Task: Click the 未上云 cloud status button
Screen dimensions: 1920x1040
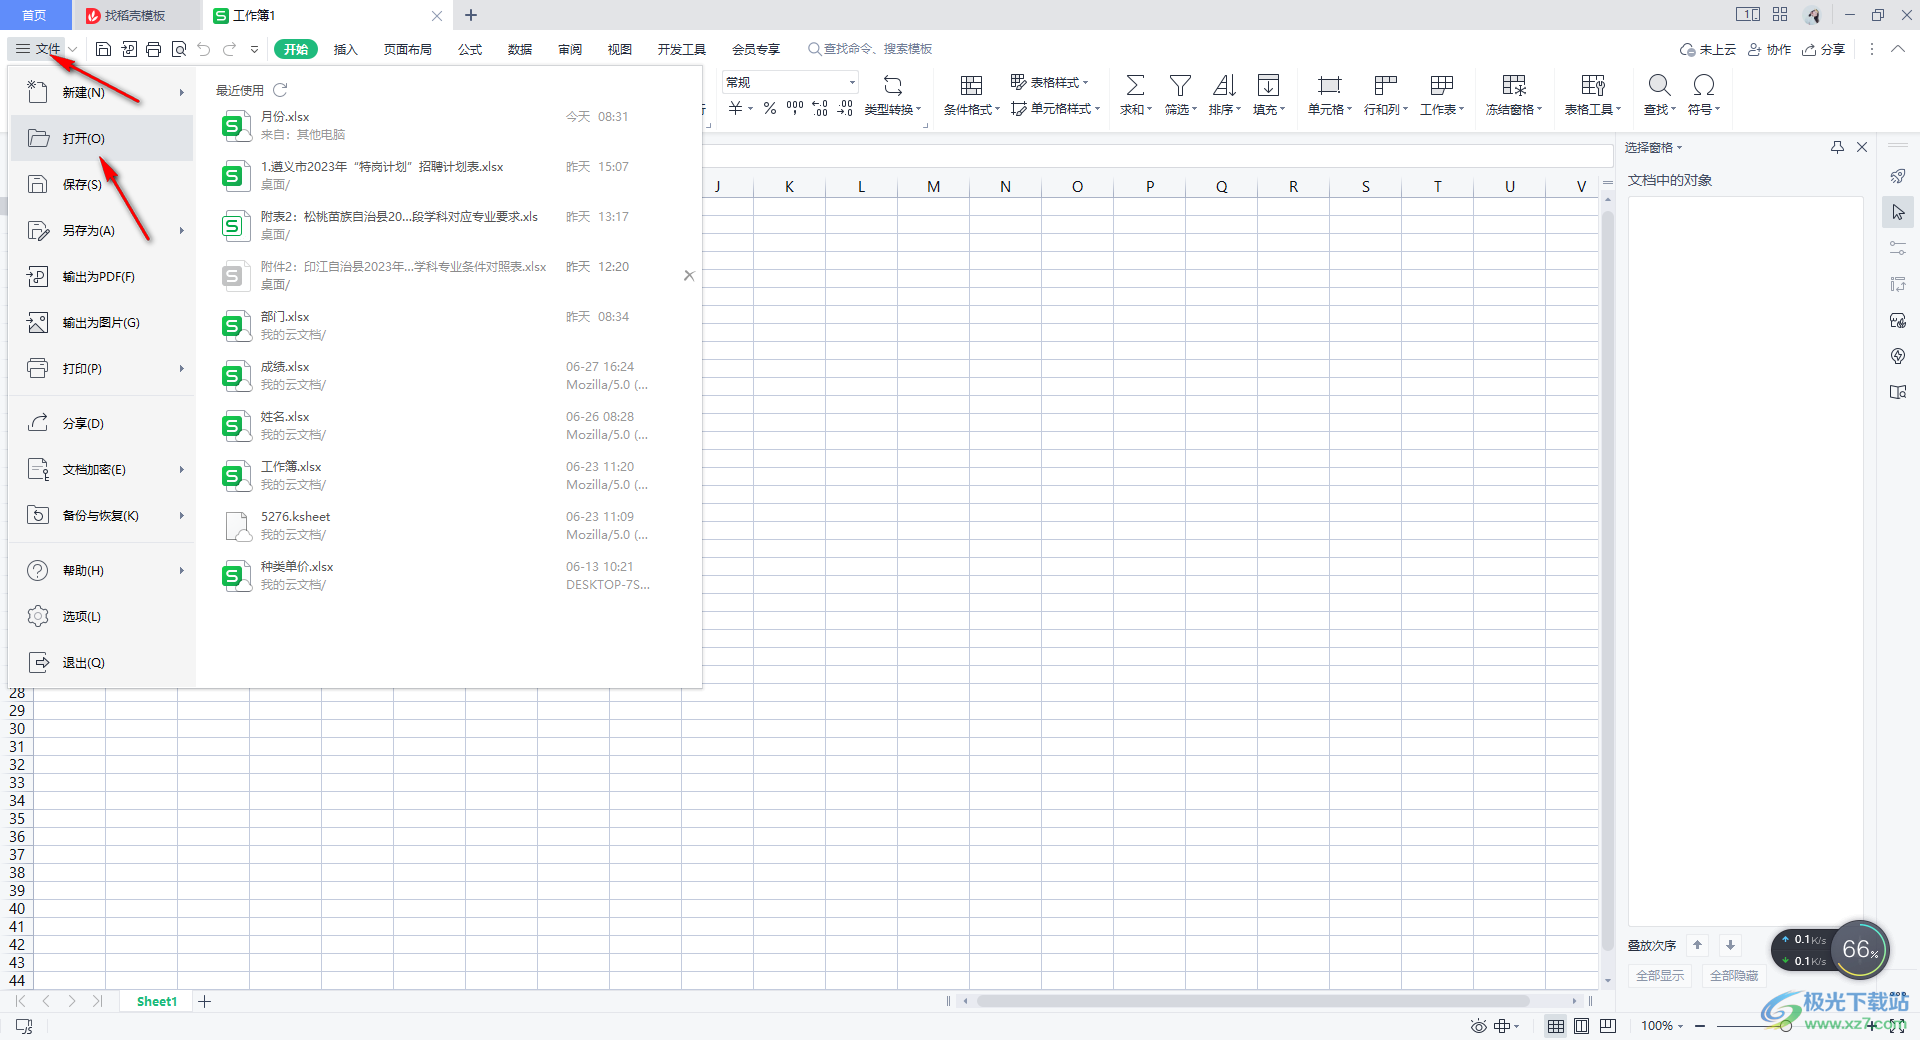Action: coord(1708,49)
